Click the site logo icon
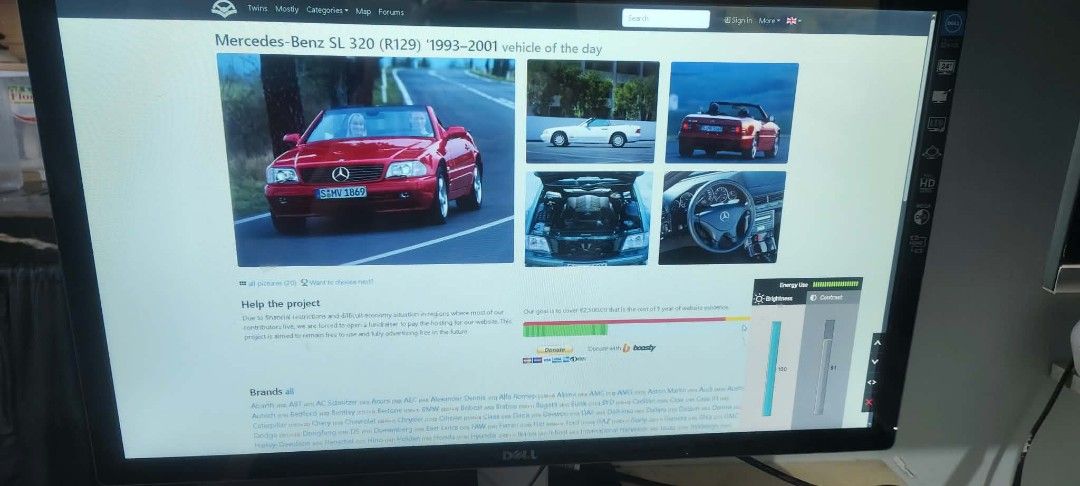Screen dimensions: 1080x486 (x=224, y=8)
